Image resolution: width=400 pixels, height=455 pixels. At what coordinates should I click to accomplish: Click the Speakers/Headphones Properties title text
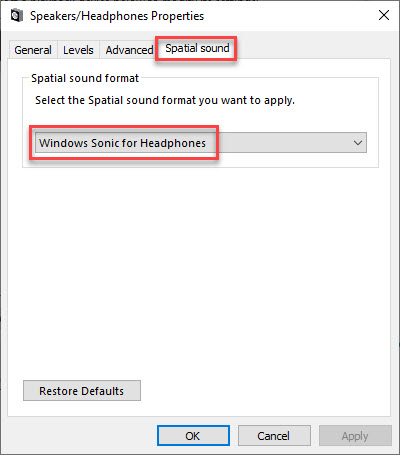tap(117, 16)
